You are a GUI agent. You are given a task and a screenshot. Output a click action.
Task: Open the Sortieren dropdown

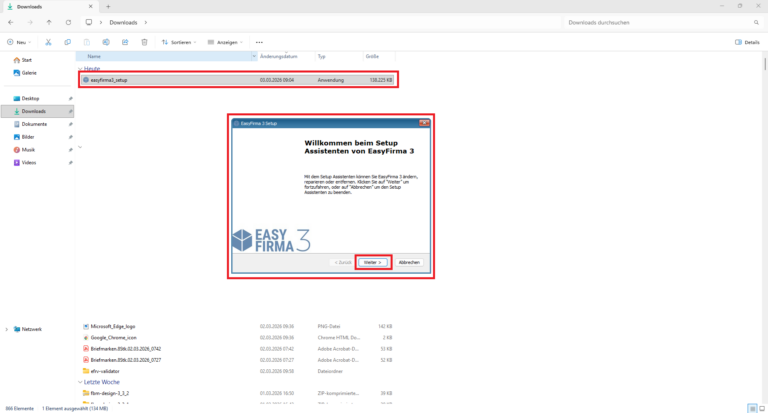[179, 42]
